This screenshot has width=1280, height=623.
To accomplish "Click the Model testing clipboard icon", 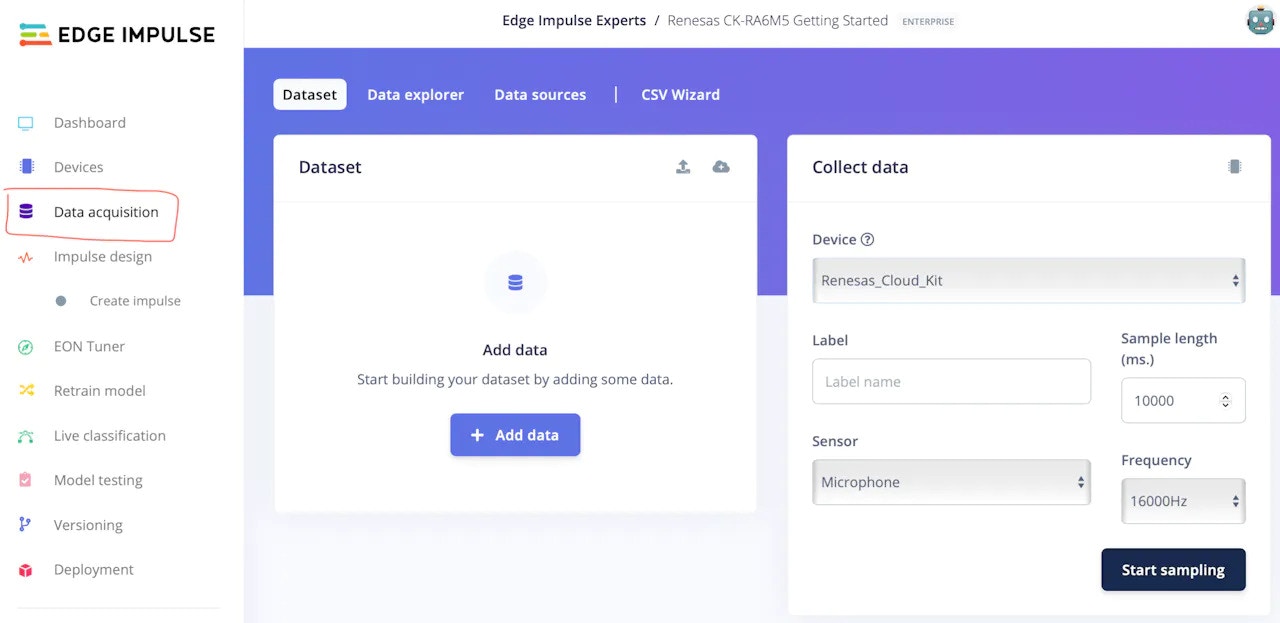I will (26, 480).
